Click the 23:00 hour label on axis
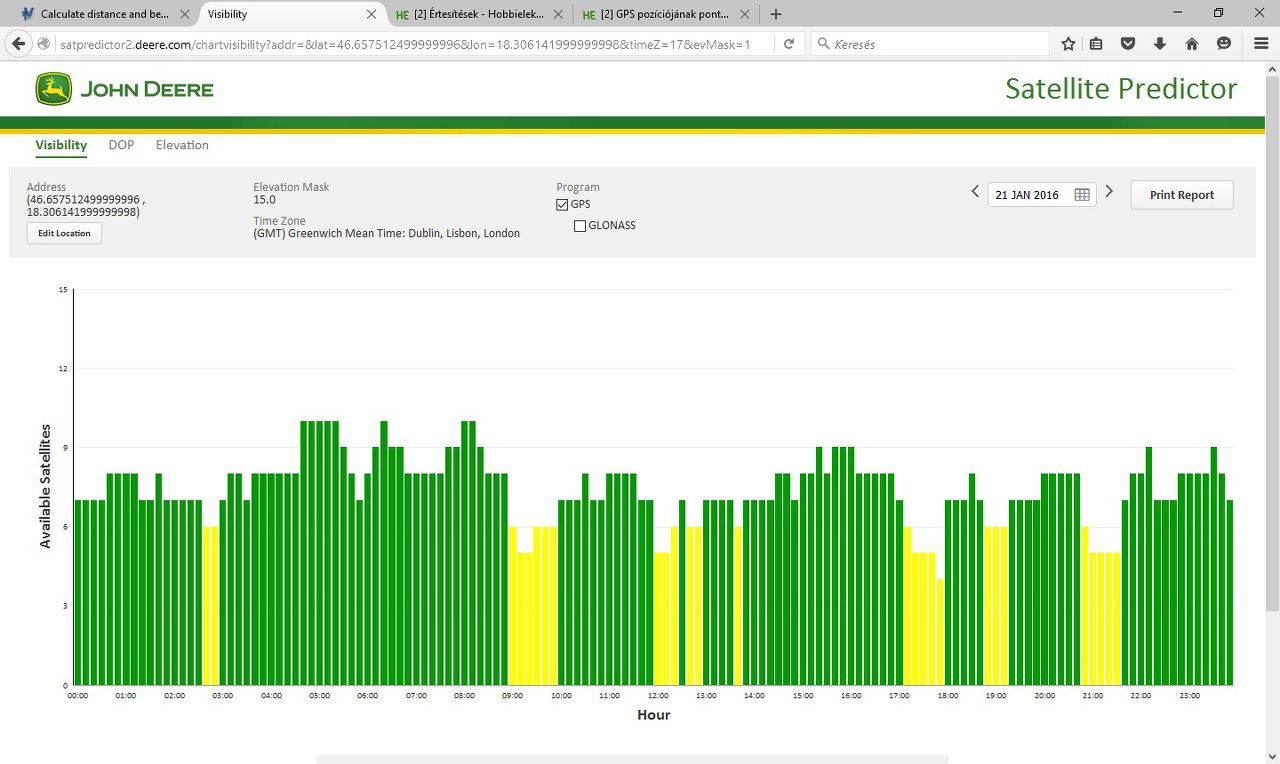This screenshot has height=764, width=1280. click(1189, 696)
